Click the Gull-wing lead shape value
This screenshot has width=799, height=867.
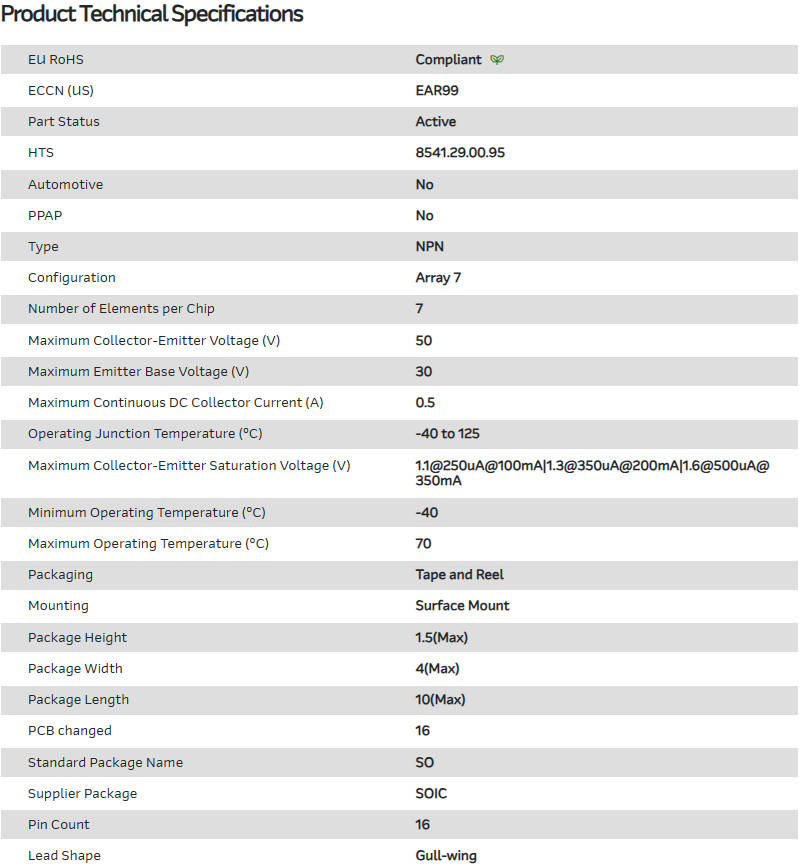coord(446,856)
